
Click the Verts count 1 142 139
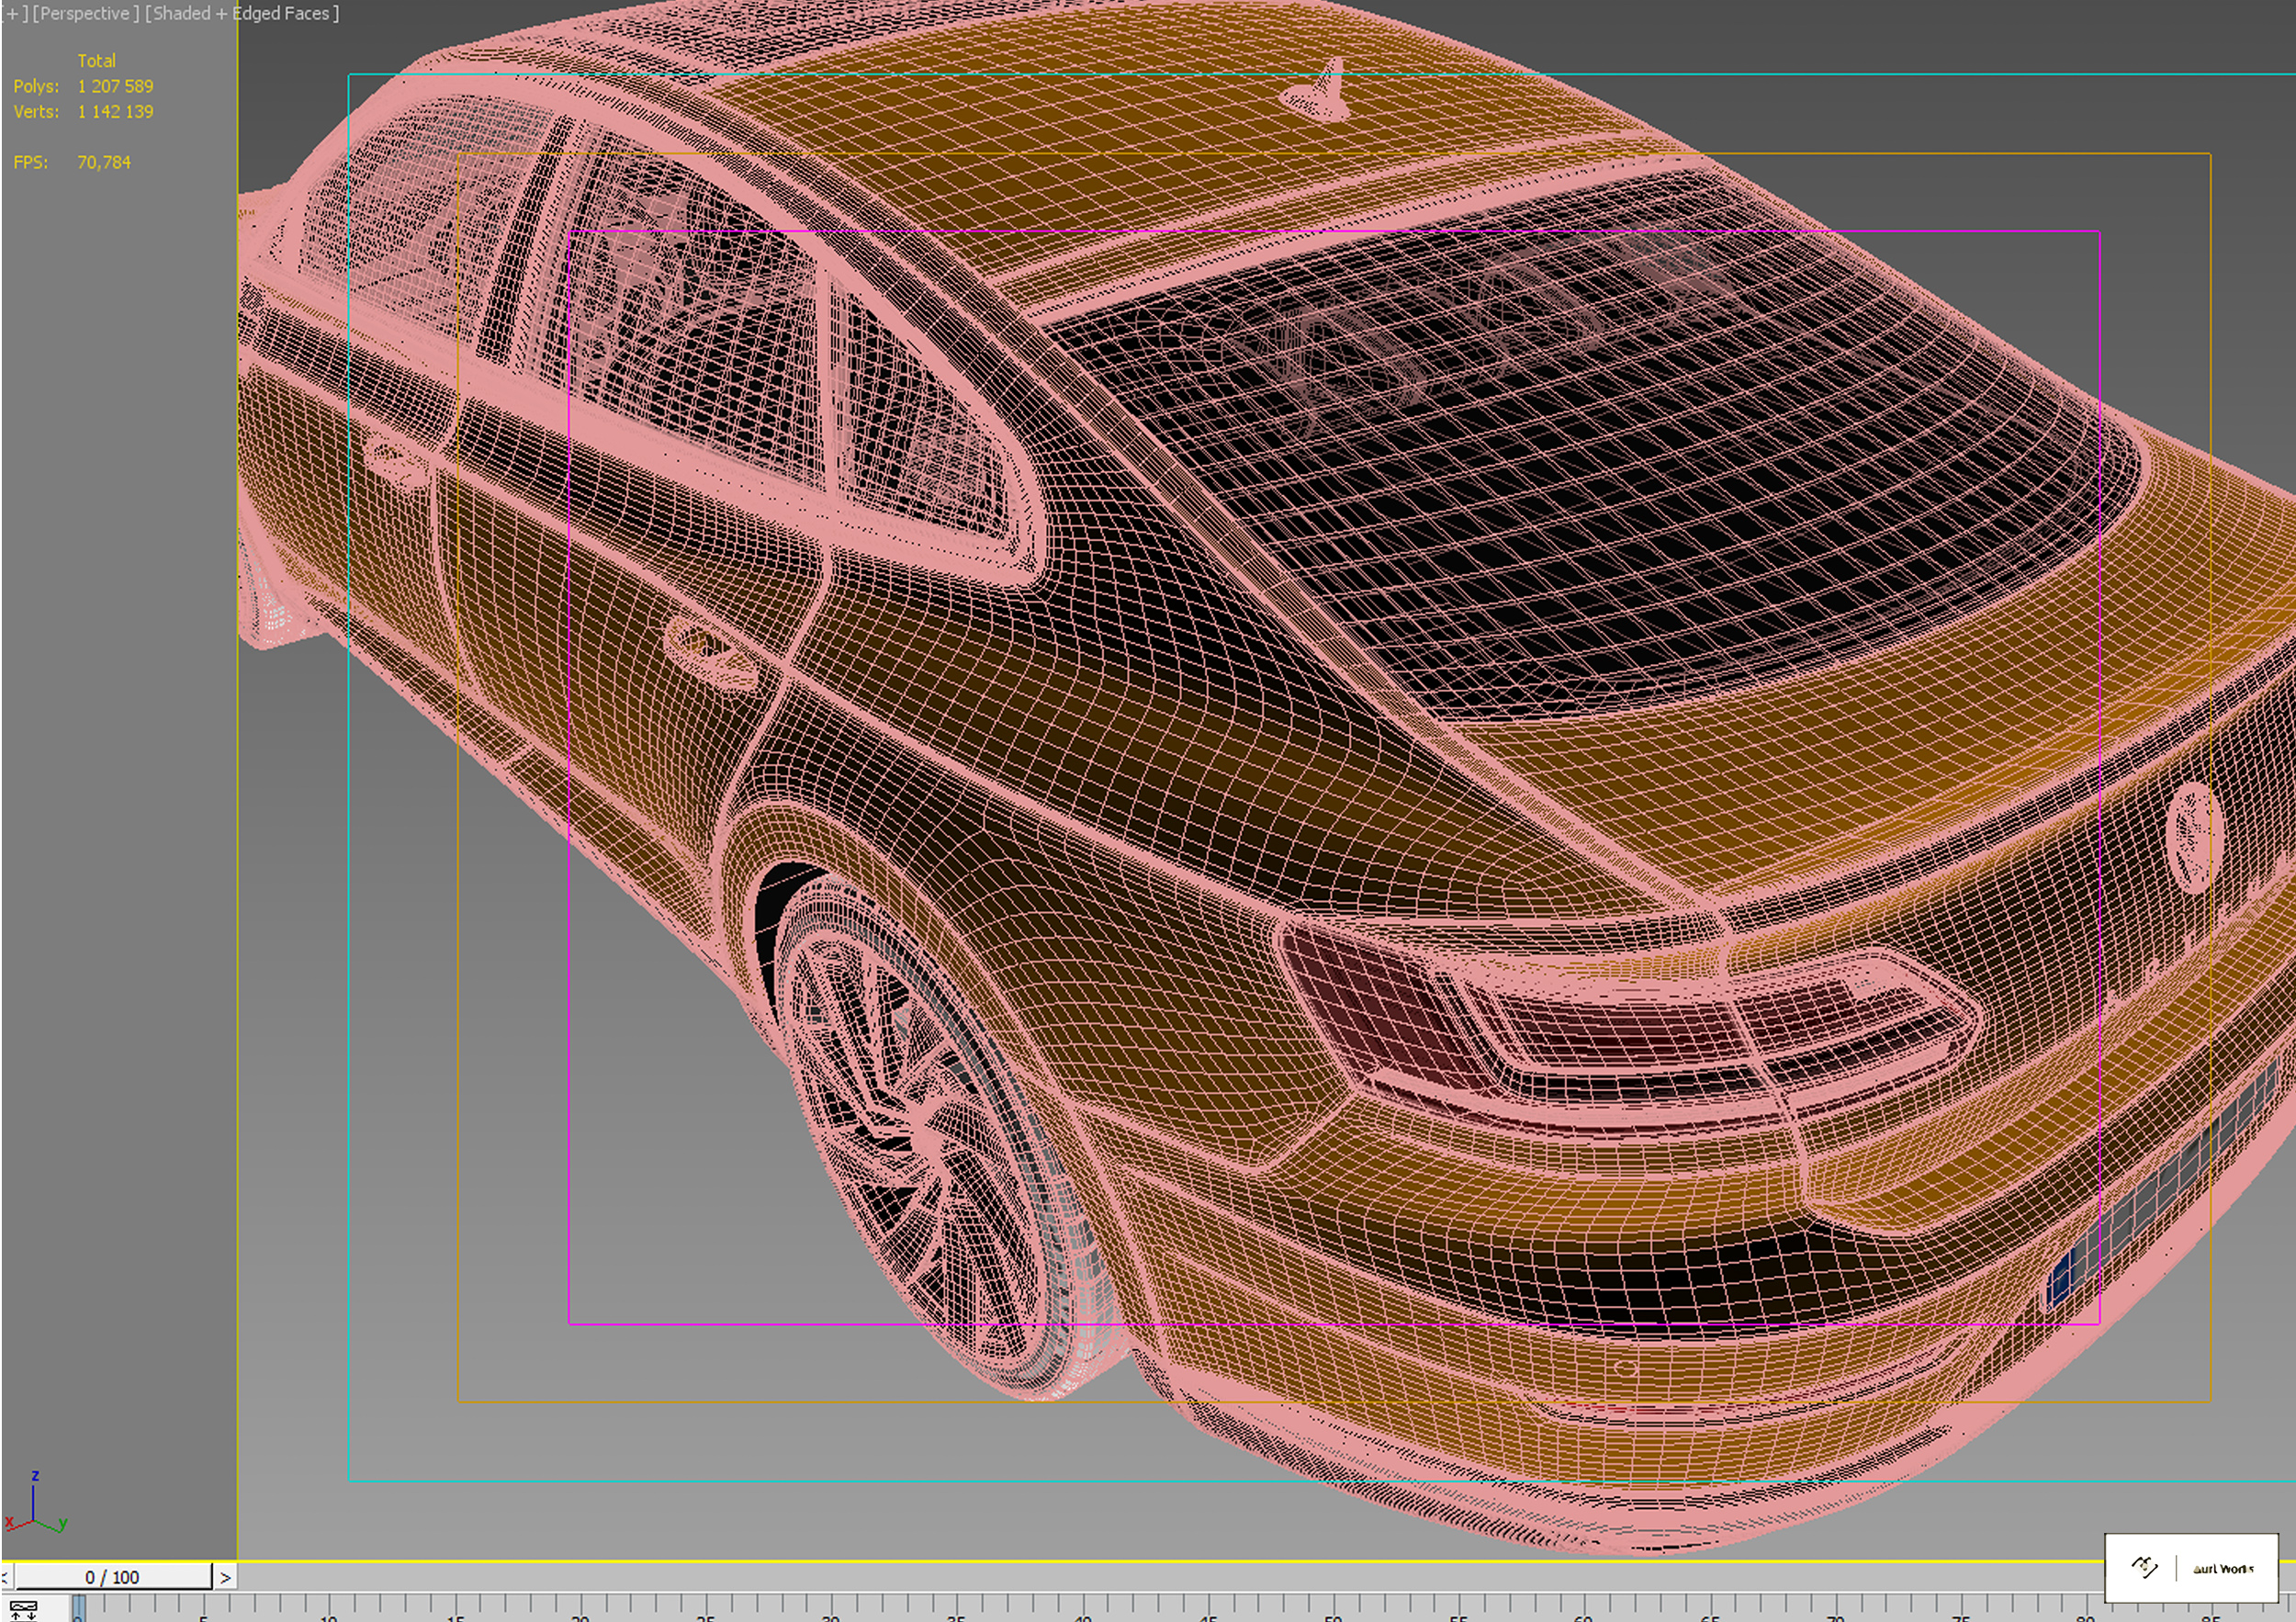pyautogui.click(x=116, y=112)
